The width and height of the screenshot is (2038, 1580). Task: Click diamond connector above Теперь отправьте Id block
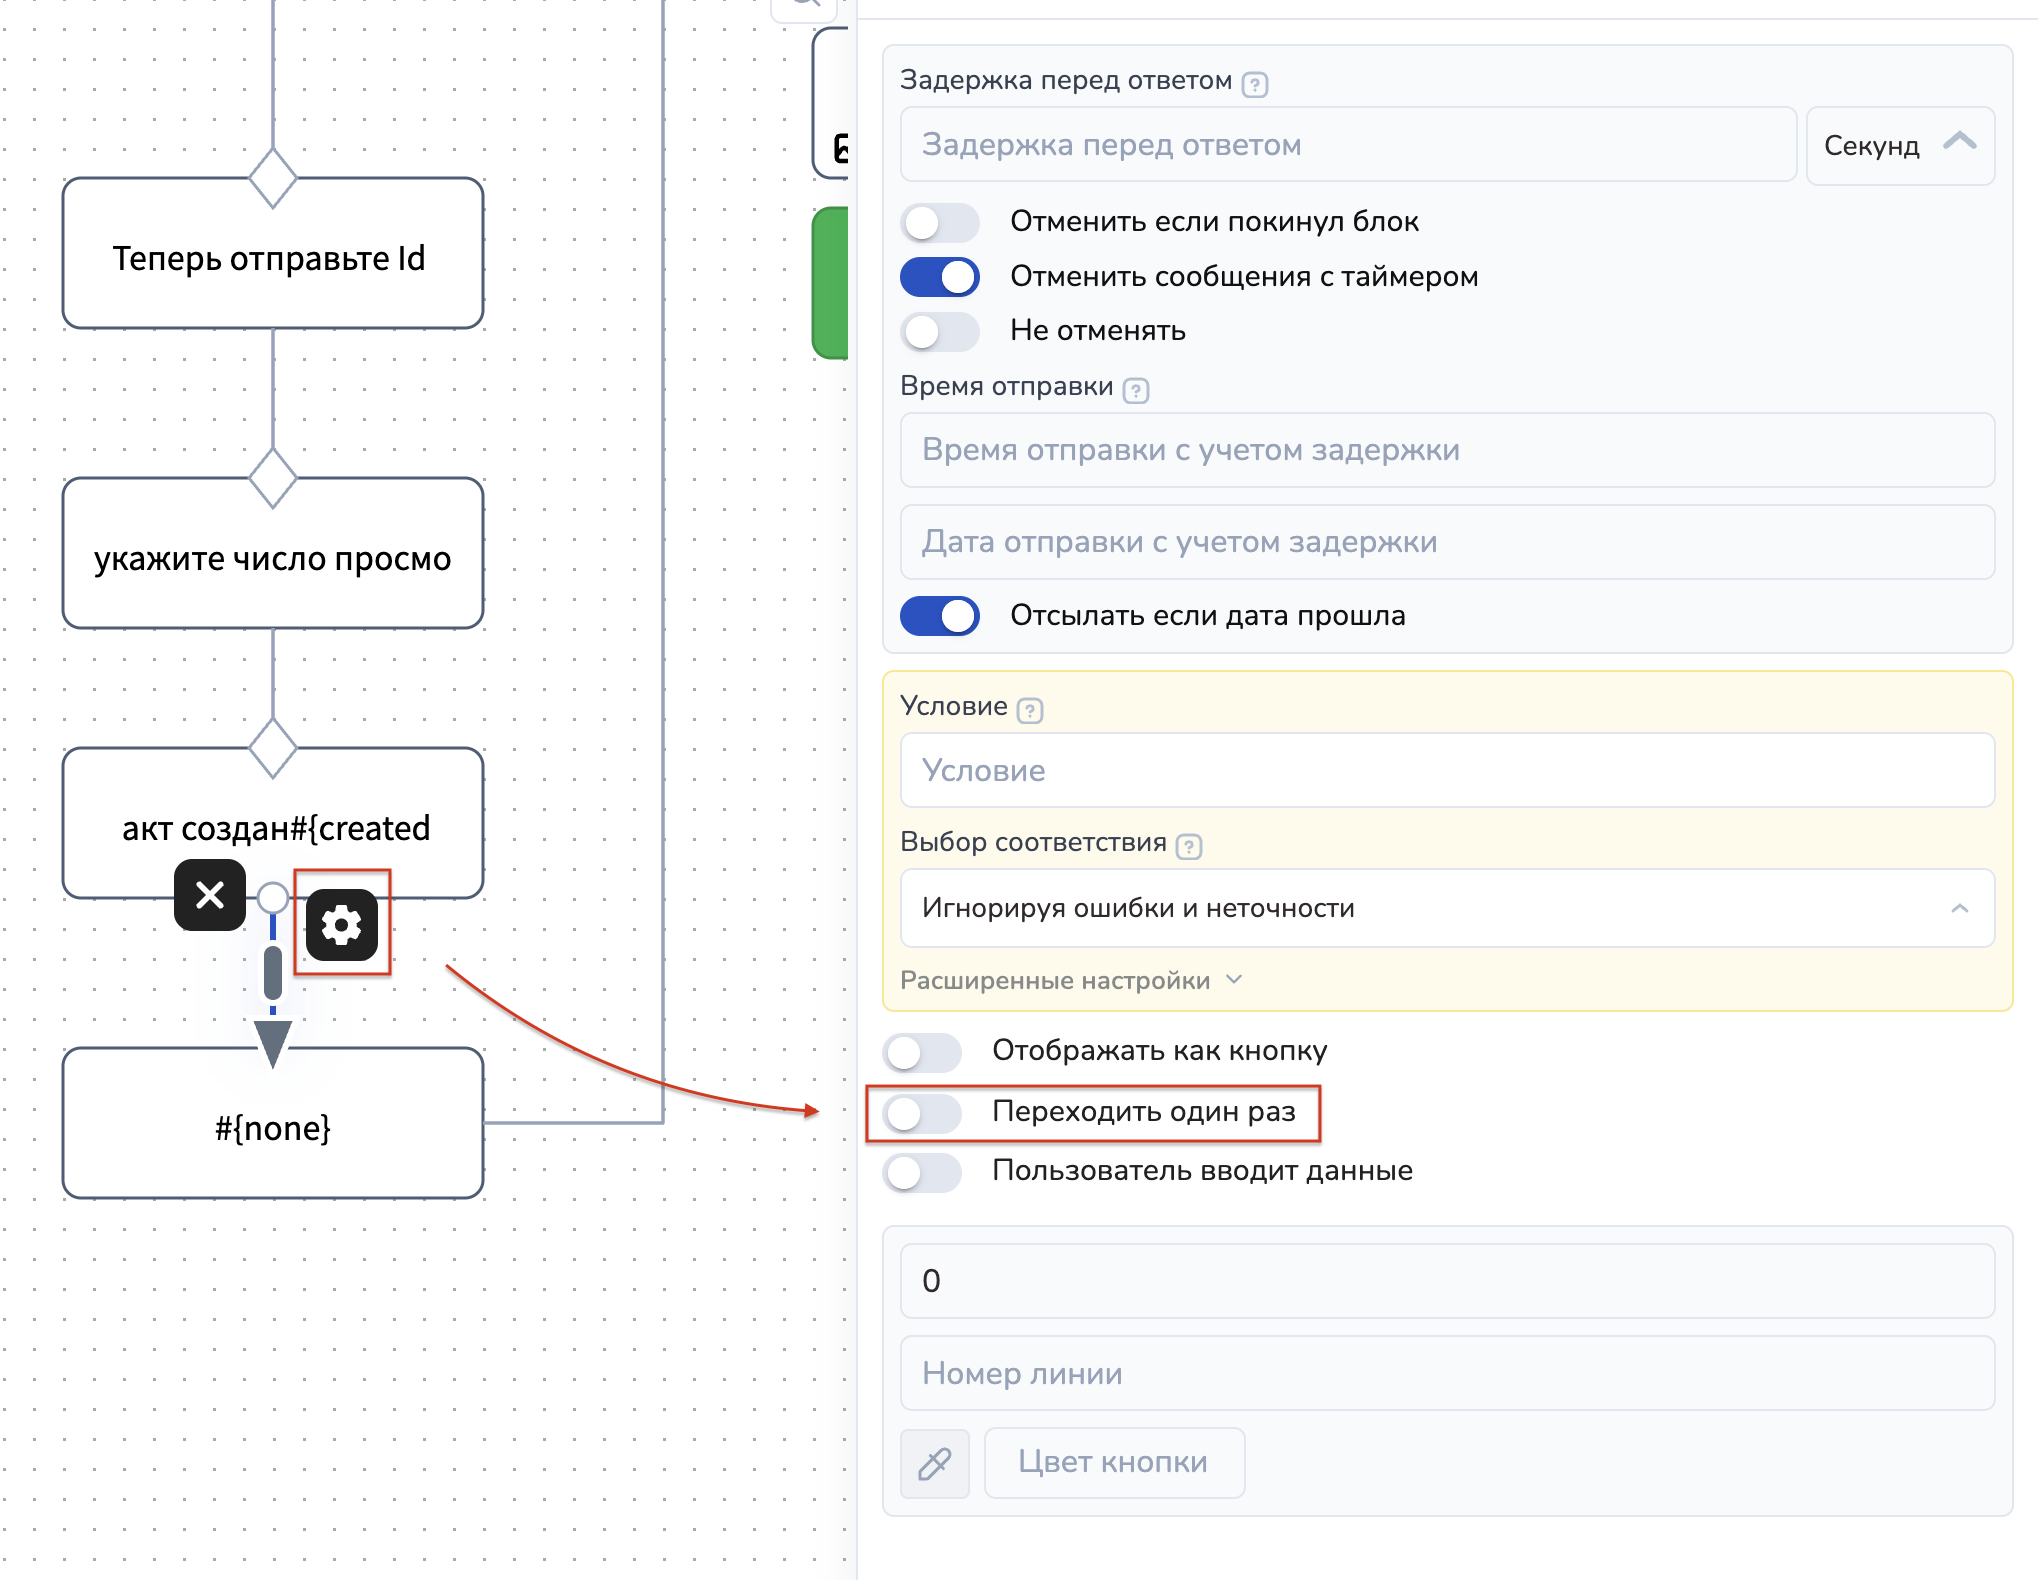(x=273, y=178)
